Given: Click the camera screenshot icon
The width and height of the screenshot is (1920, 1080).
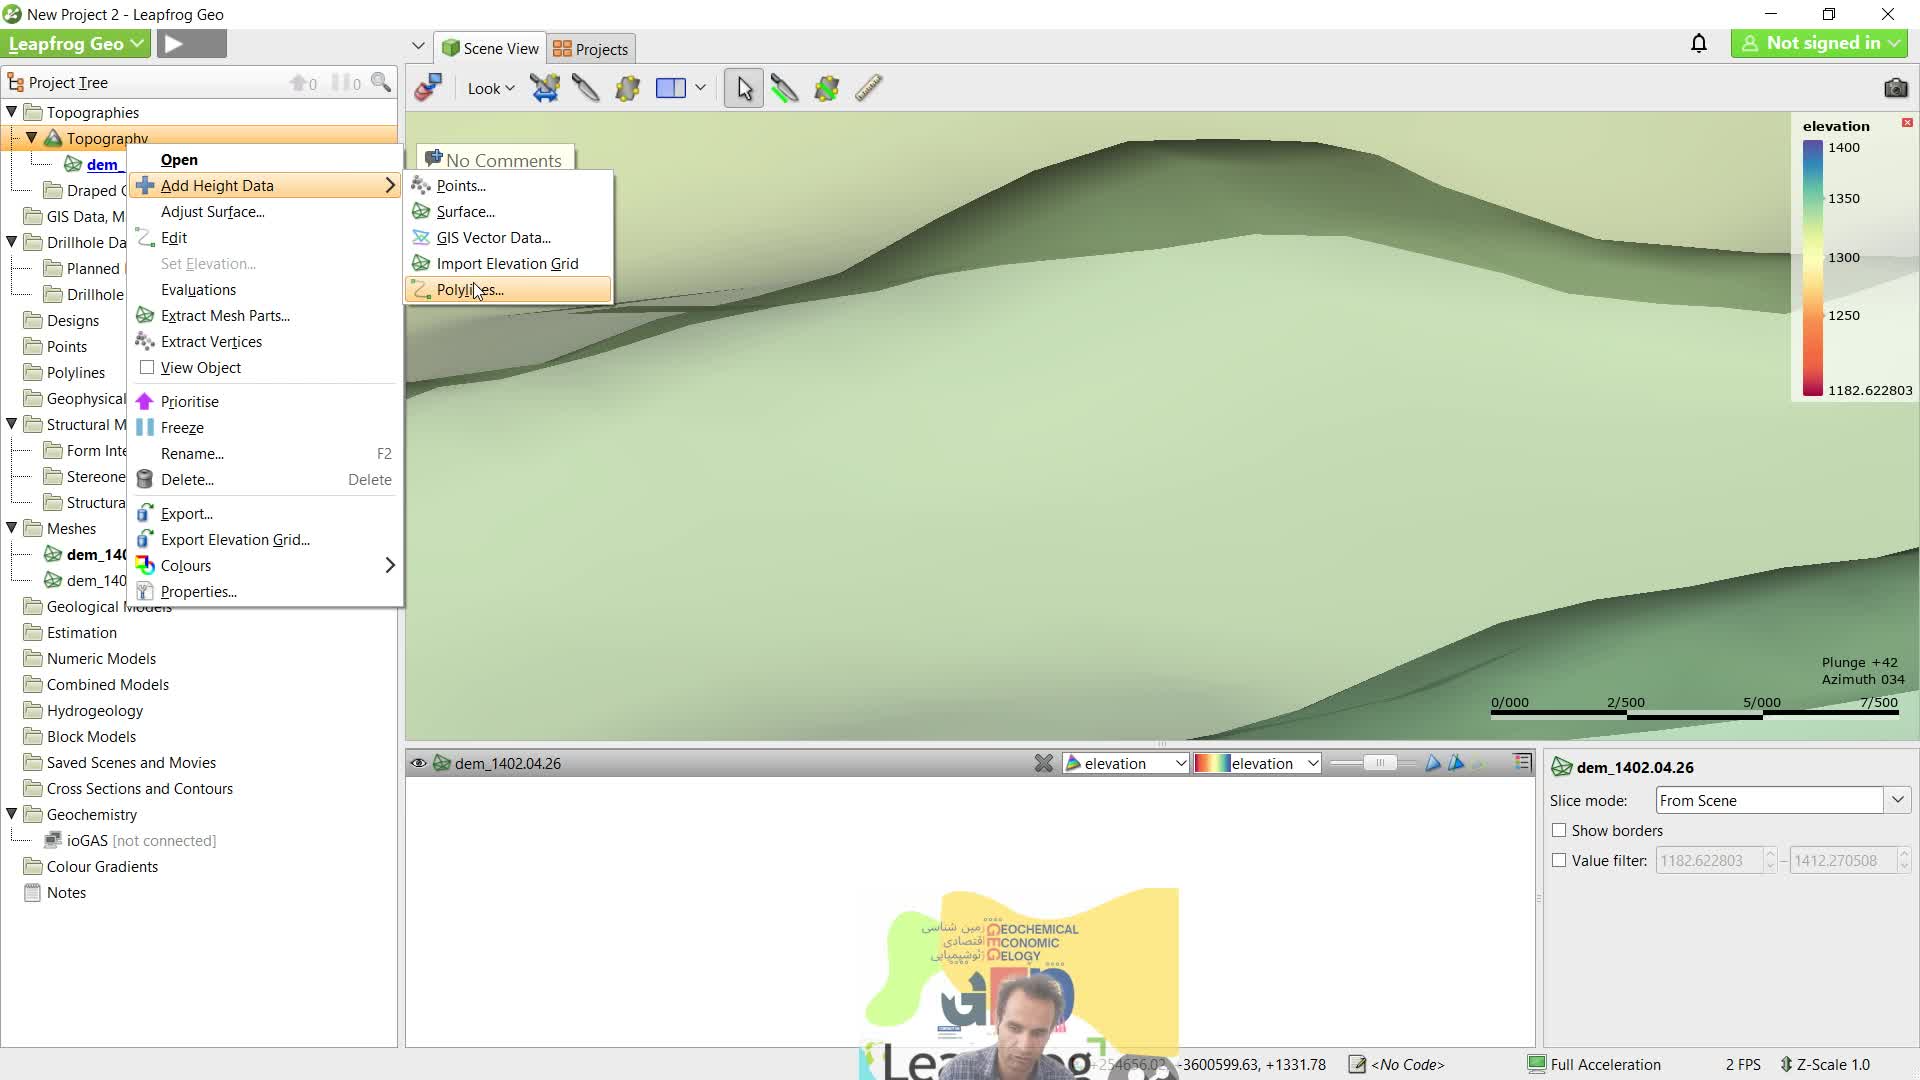Looking at the screenshot, I should coord(1895,88).
